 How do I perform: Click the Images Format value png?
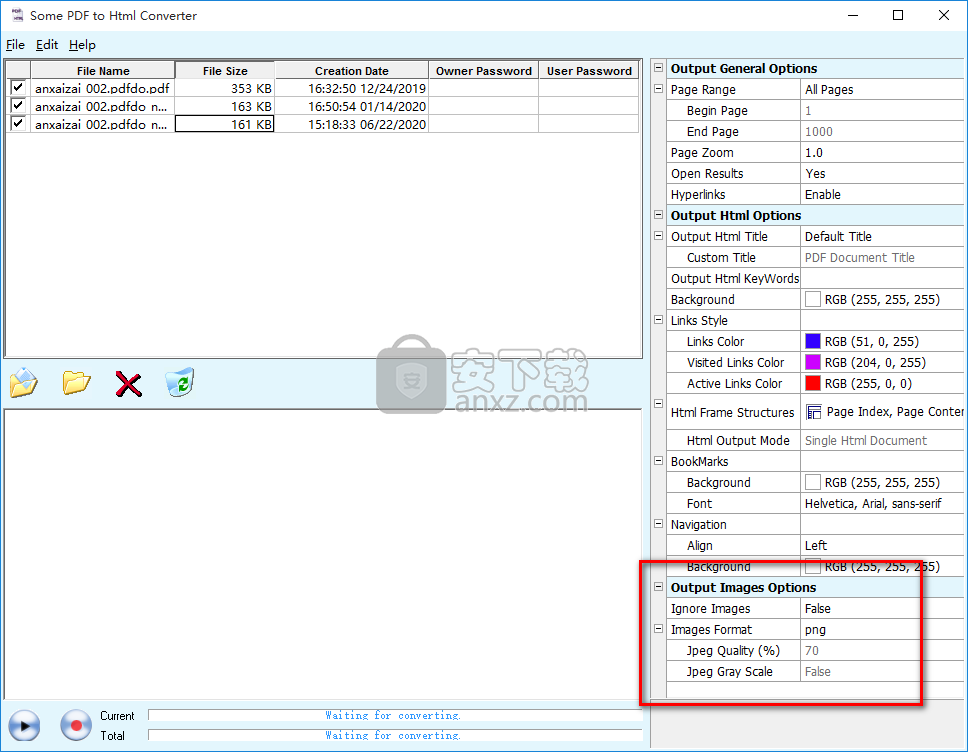click(x=883, y=629)
